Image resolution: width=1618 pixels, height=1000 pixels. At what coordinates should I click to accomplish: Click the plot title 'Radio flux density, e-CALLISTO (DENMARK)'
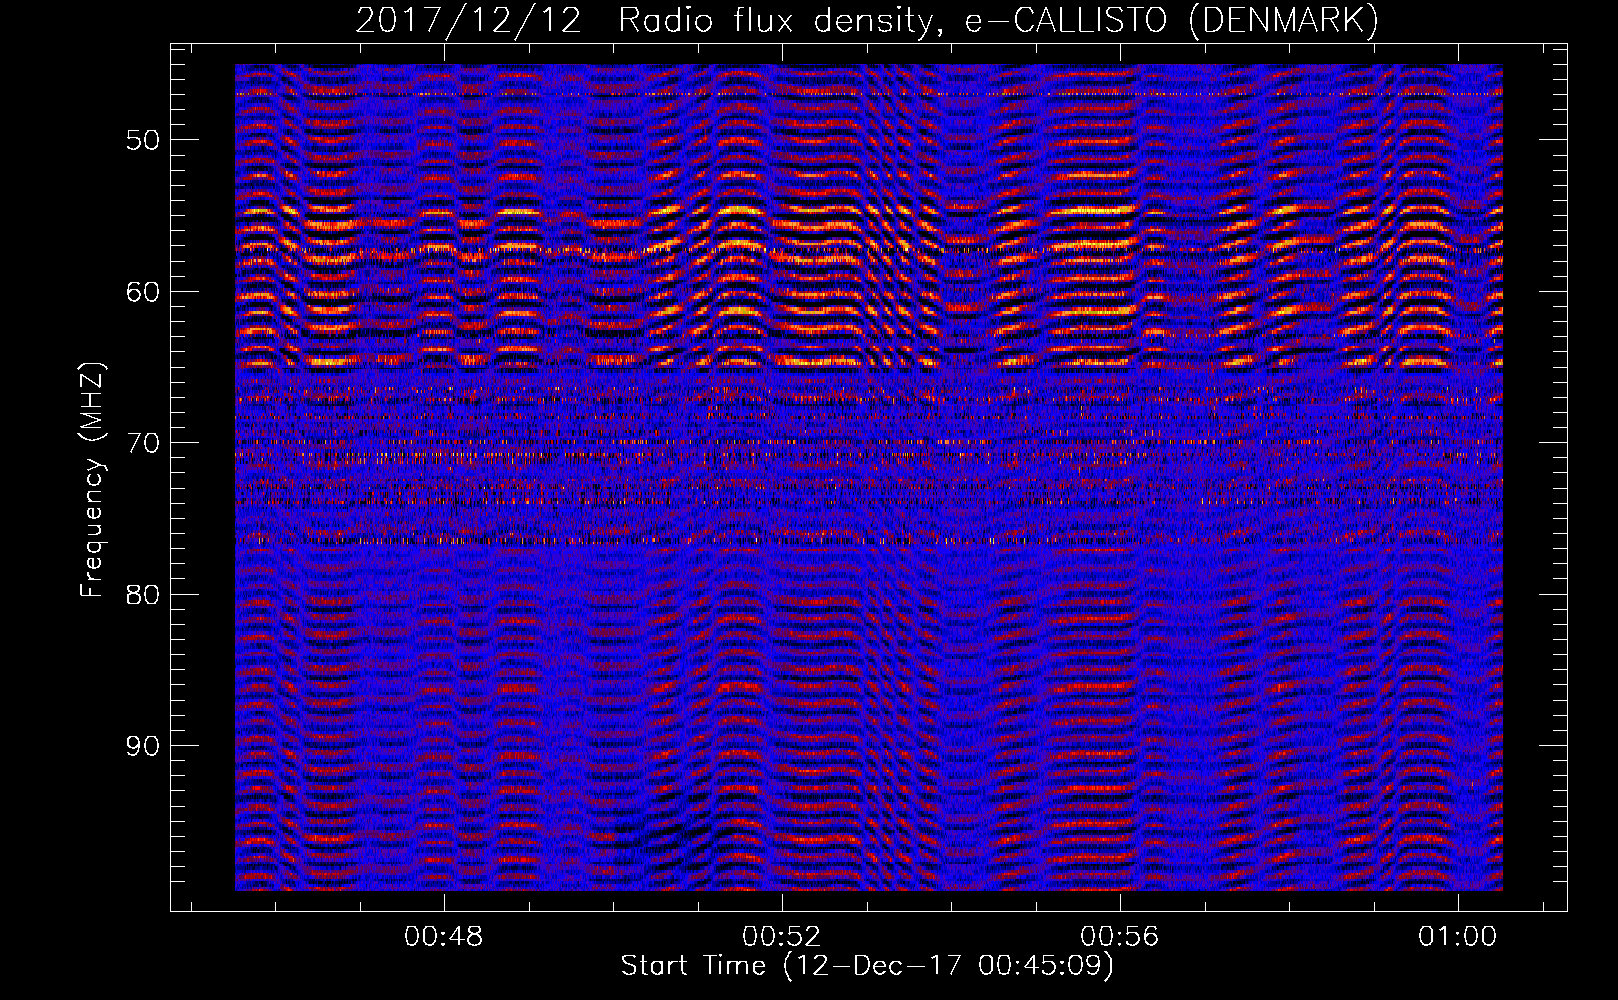[x=997, y=20]
